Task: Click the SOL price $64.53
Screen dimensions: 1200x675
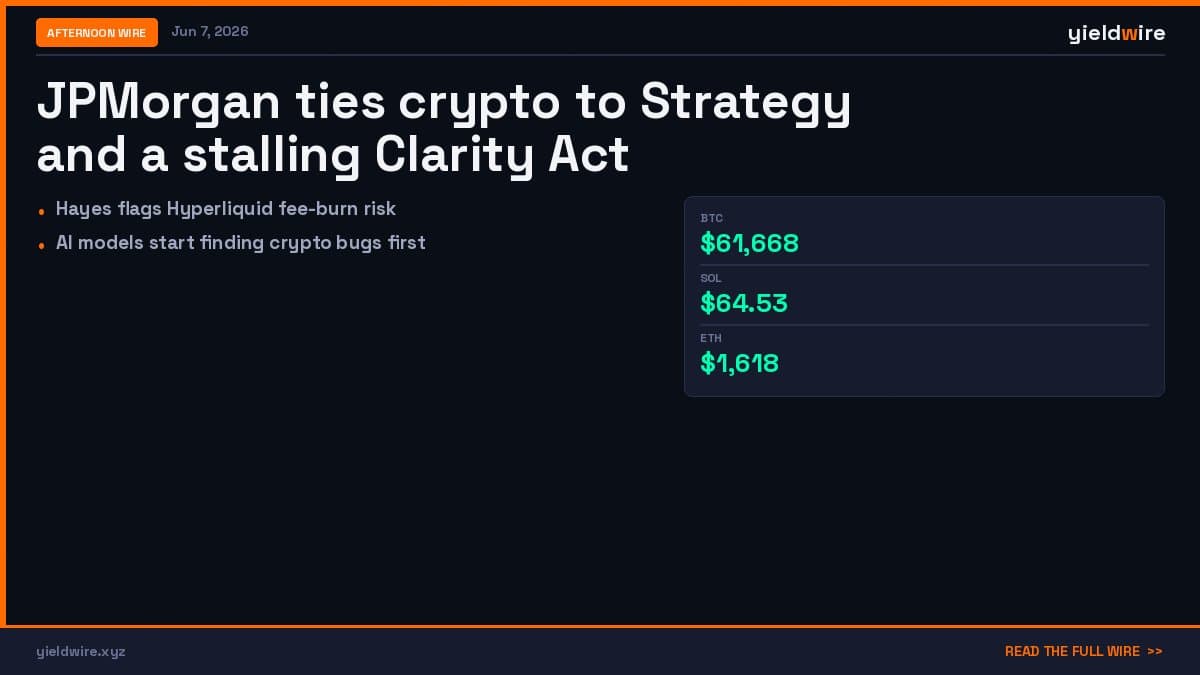Action: pyautogui.click(x=744, y=303)
